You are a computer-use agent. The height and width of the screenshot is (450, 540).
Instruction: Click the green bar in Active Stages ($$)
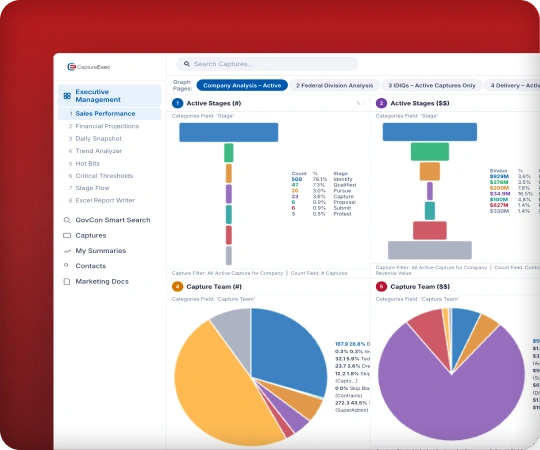point(430,152)
